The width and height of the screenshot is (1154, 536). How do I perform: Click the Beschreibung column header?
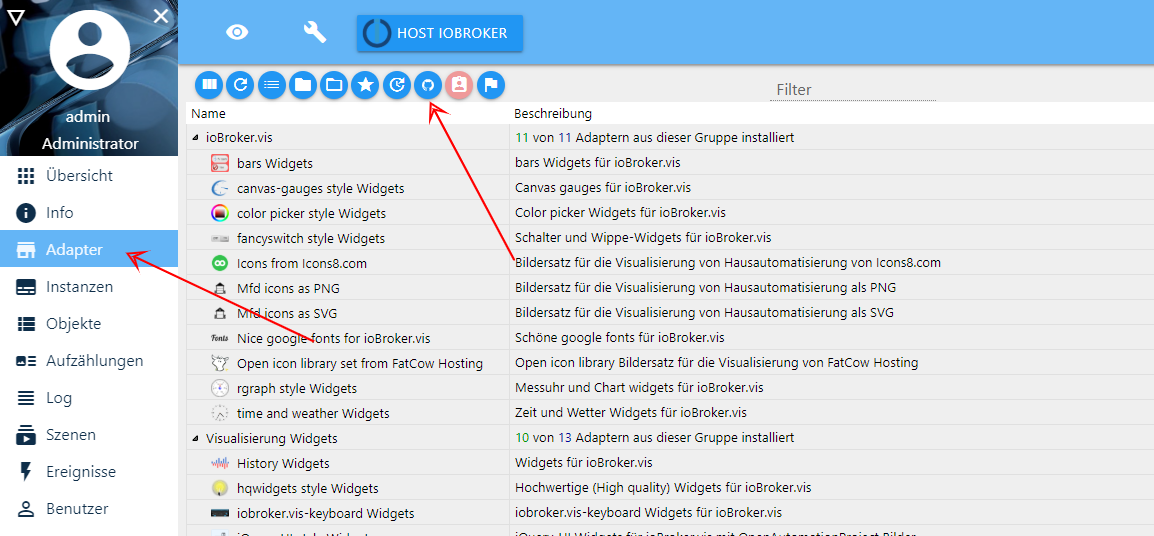click(553, 114)
